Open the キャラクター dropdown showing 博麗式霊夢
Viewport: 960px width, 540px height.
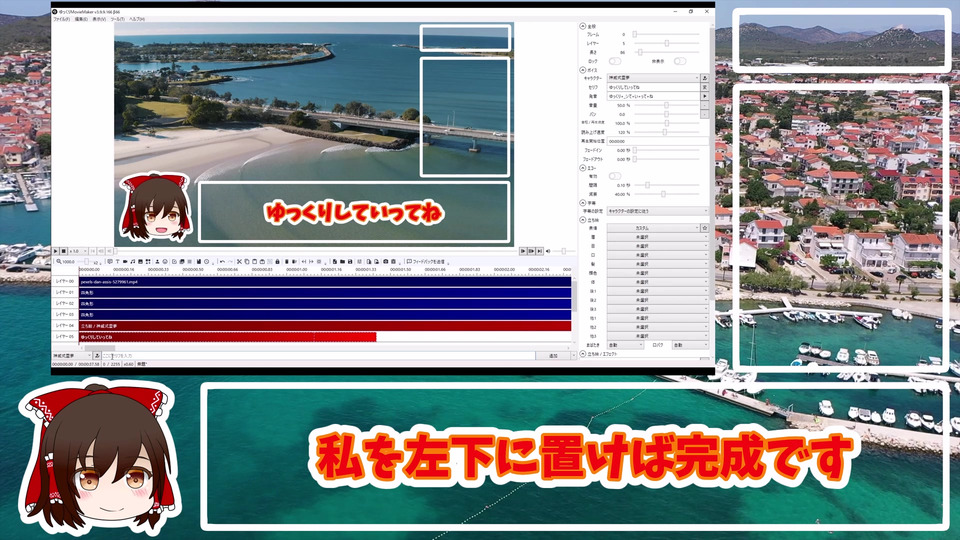click(653, 78)
